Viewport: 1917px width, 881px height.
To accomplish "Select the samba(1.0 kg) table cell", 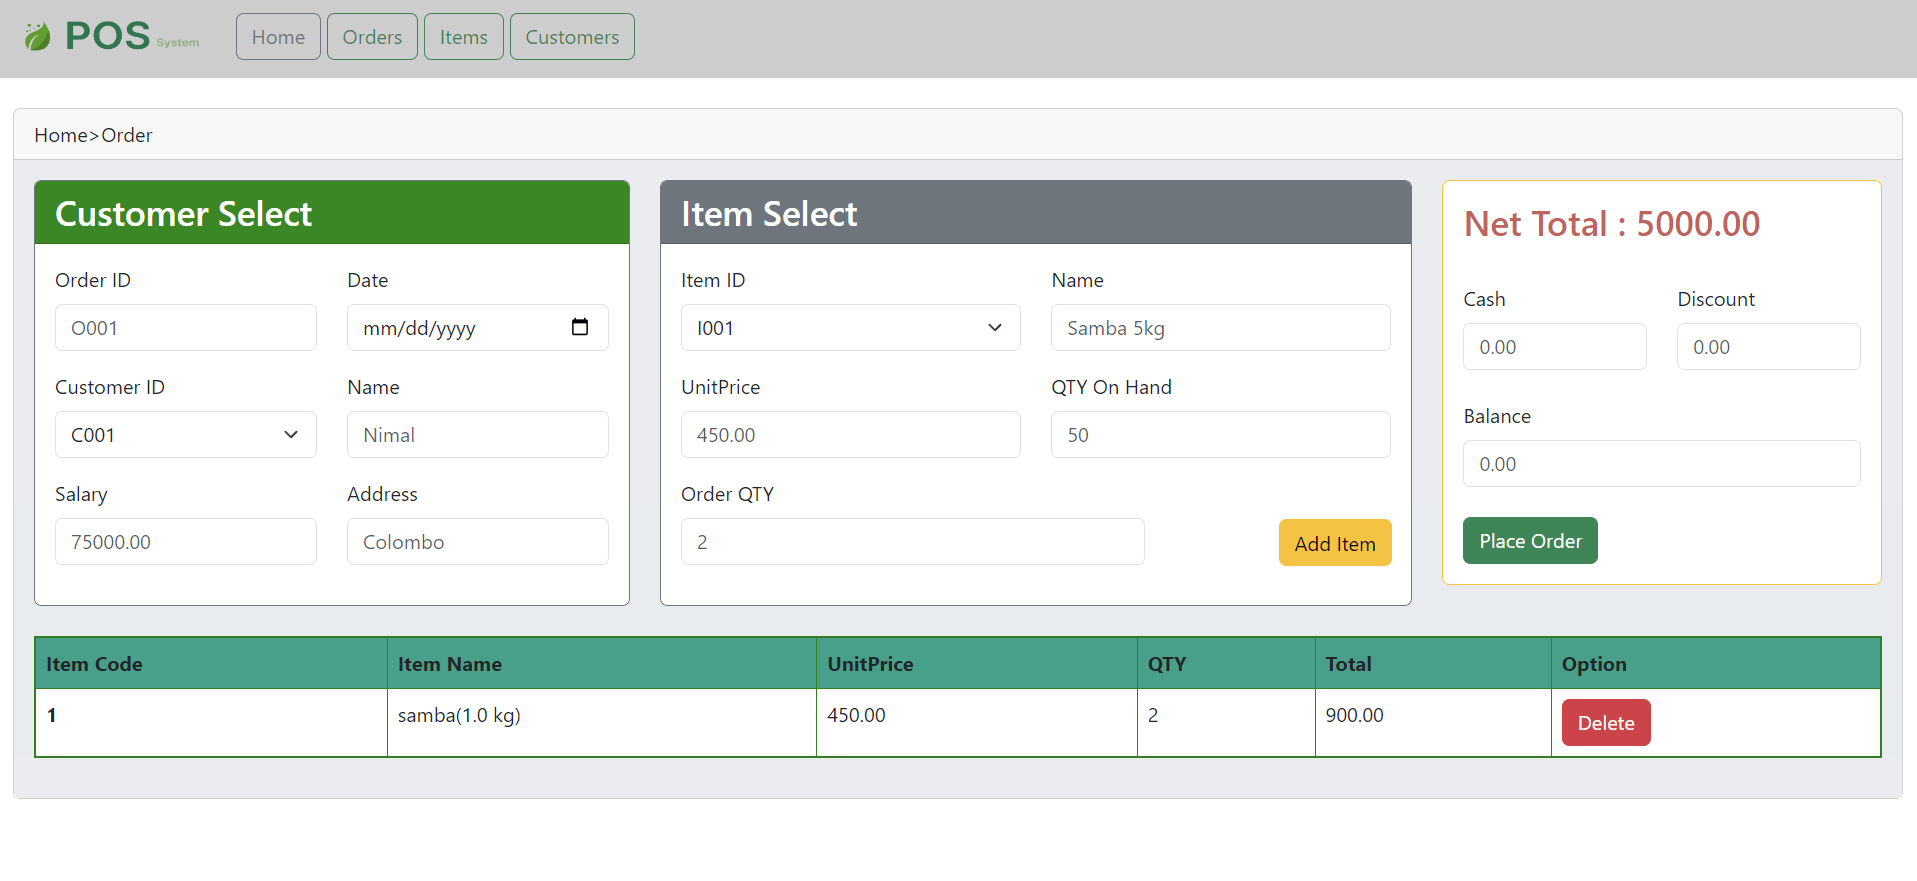I will point(602,722).
